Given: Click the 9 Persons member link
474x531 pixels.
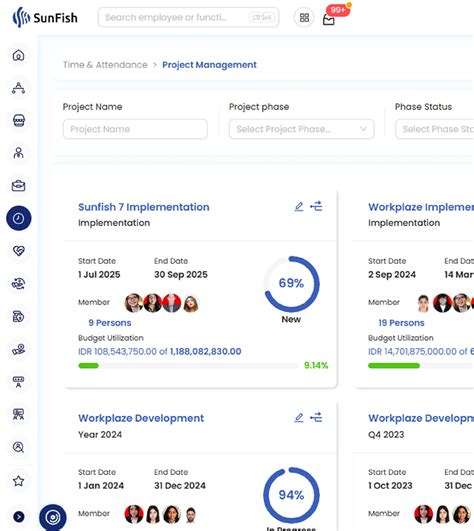Looking at the screenshot, I should [x=110, y=323].
